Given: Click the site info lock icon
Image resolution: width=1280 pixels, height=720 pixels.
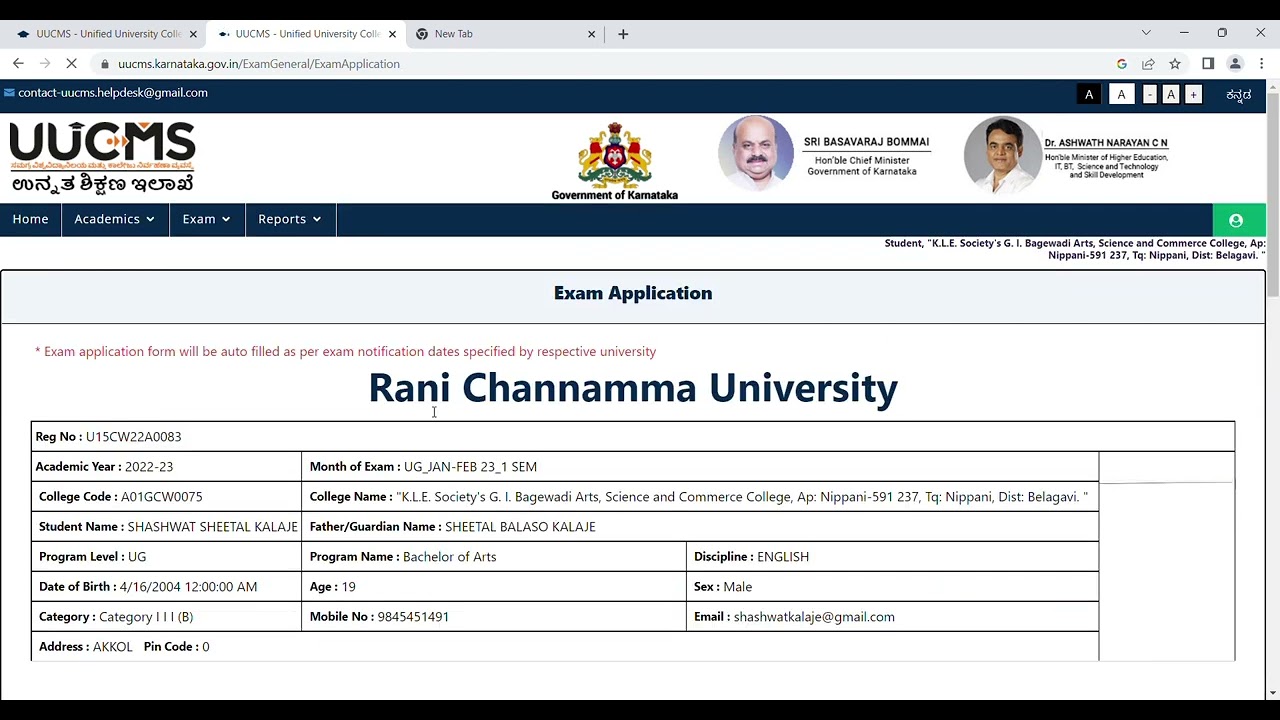Looking at the screenshot, I should (x=104, y=64).
